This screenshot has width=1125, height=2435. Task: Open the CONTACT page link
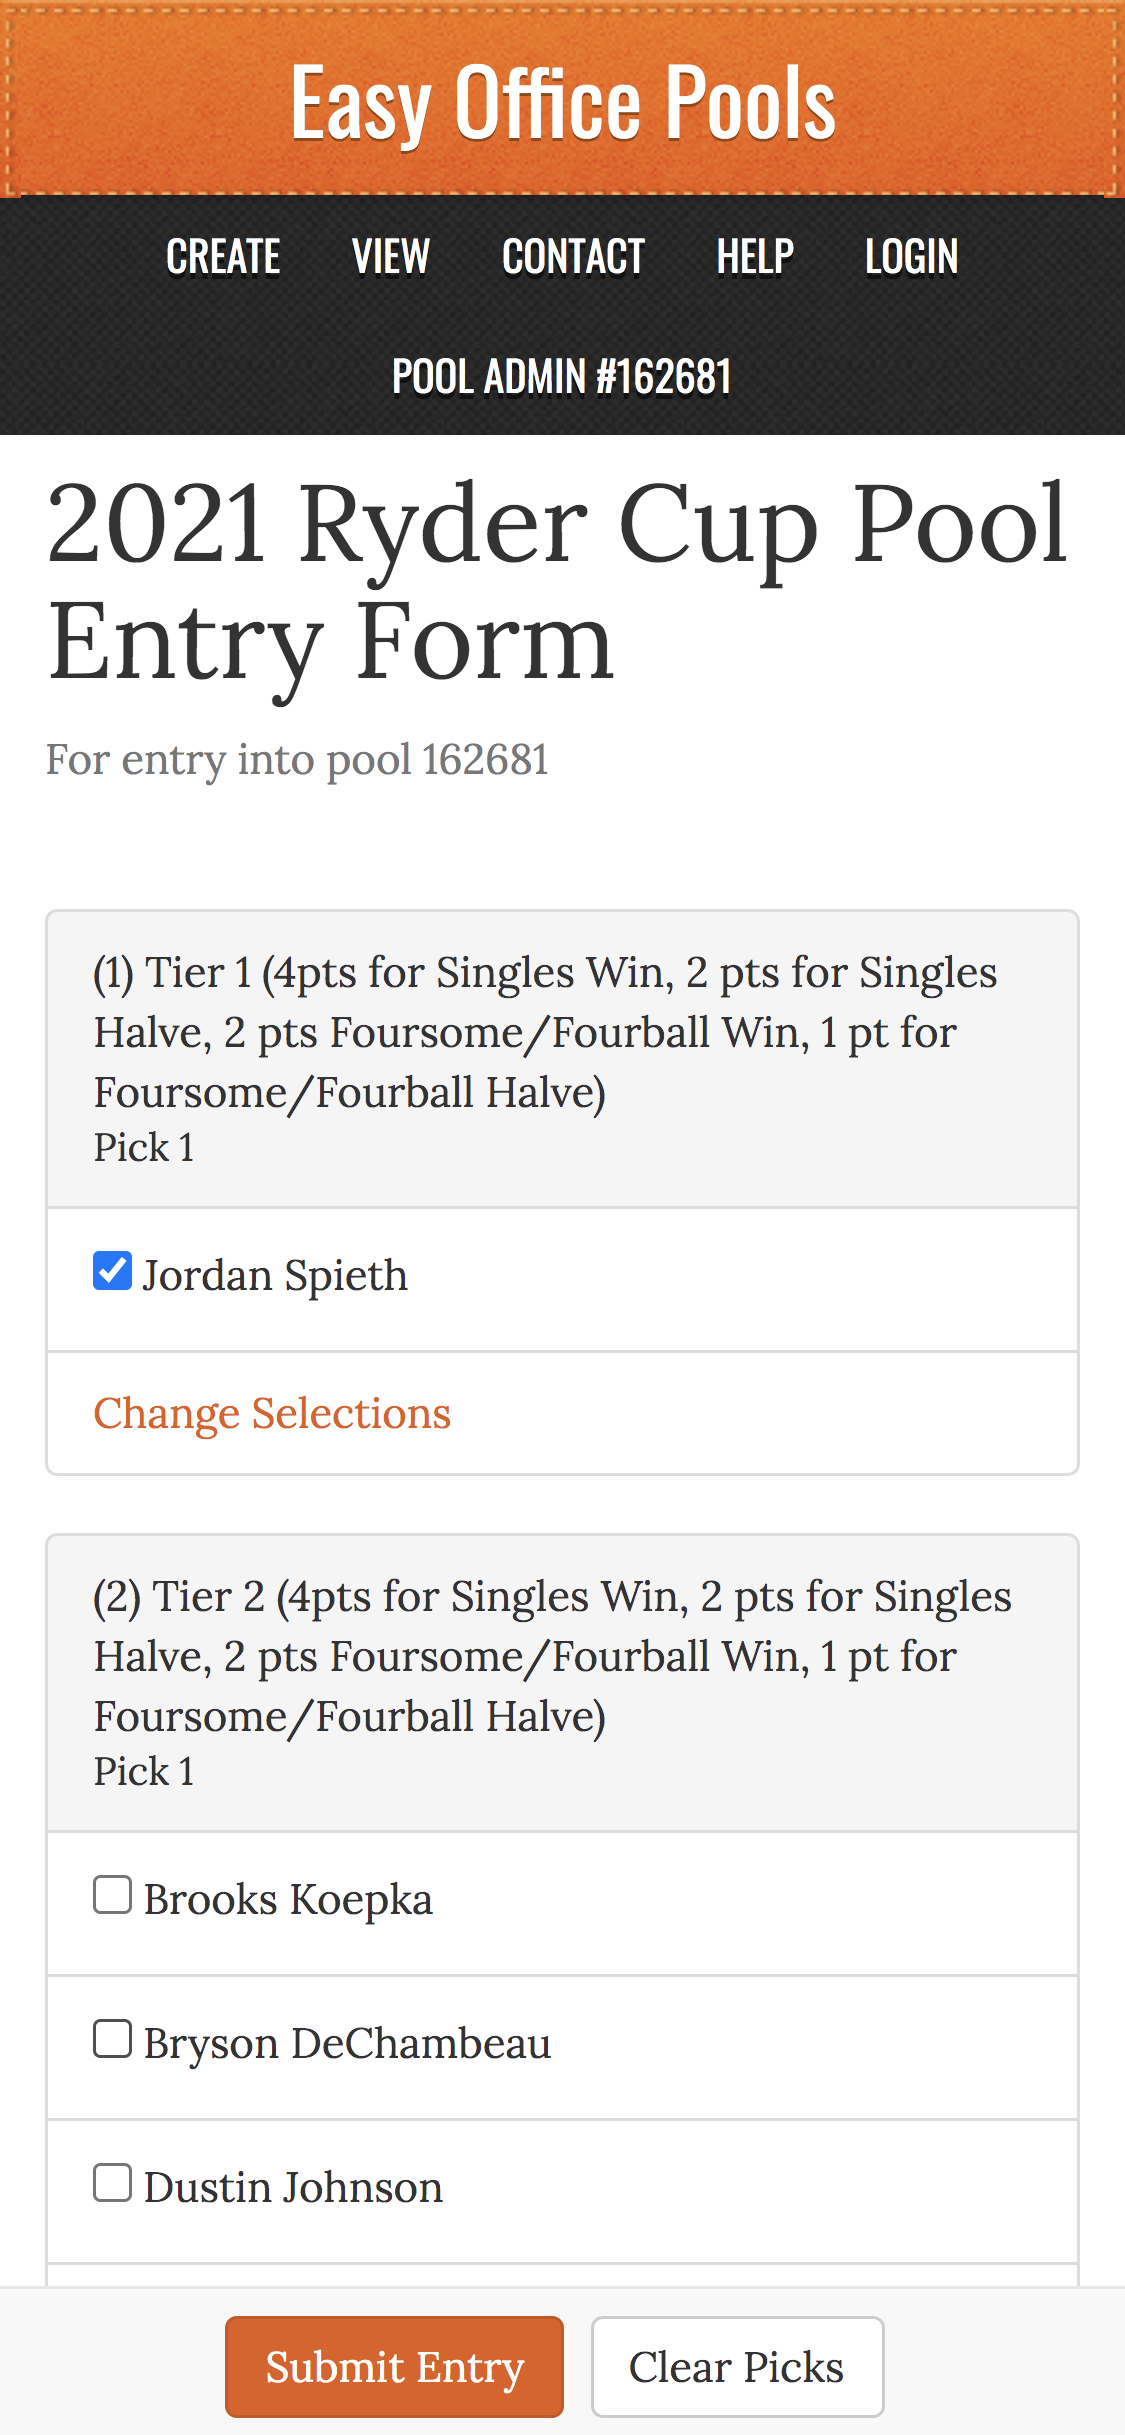click(573, 257)
